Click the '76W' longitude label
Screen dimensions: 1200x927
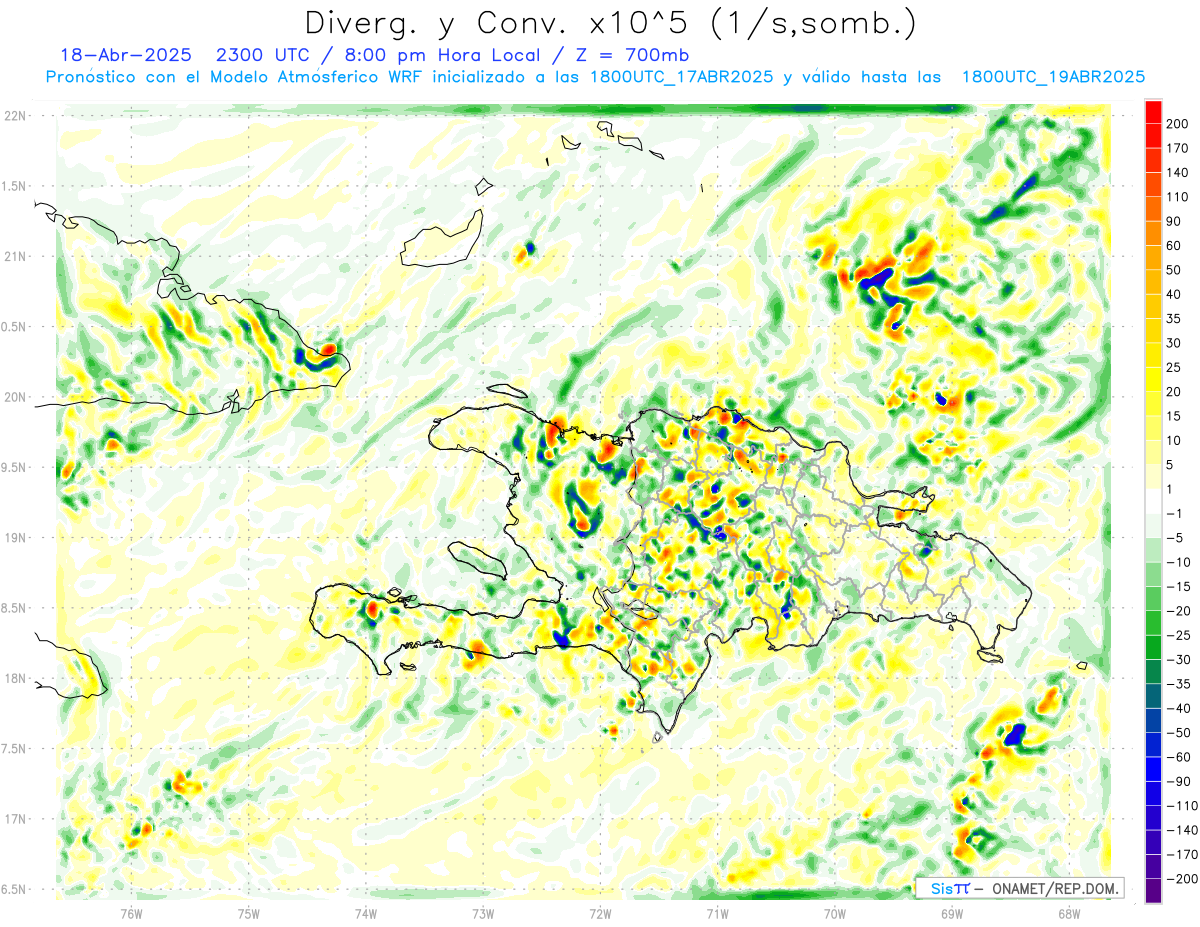131,913
